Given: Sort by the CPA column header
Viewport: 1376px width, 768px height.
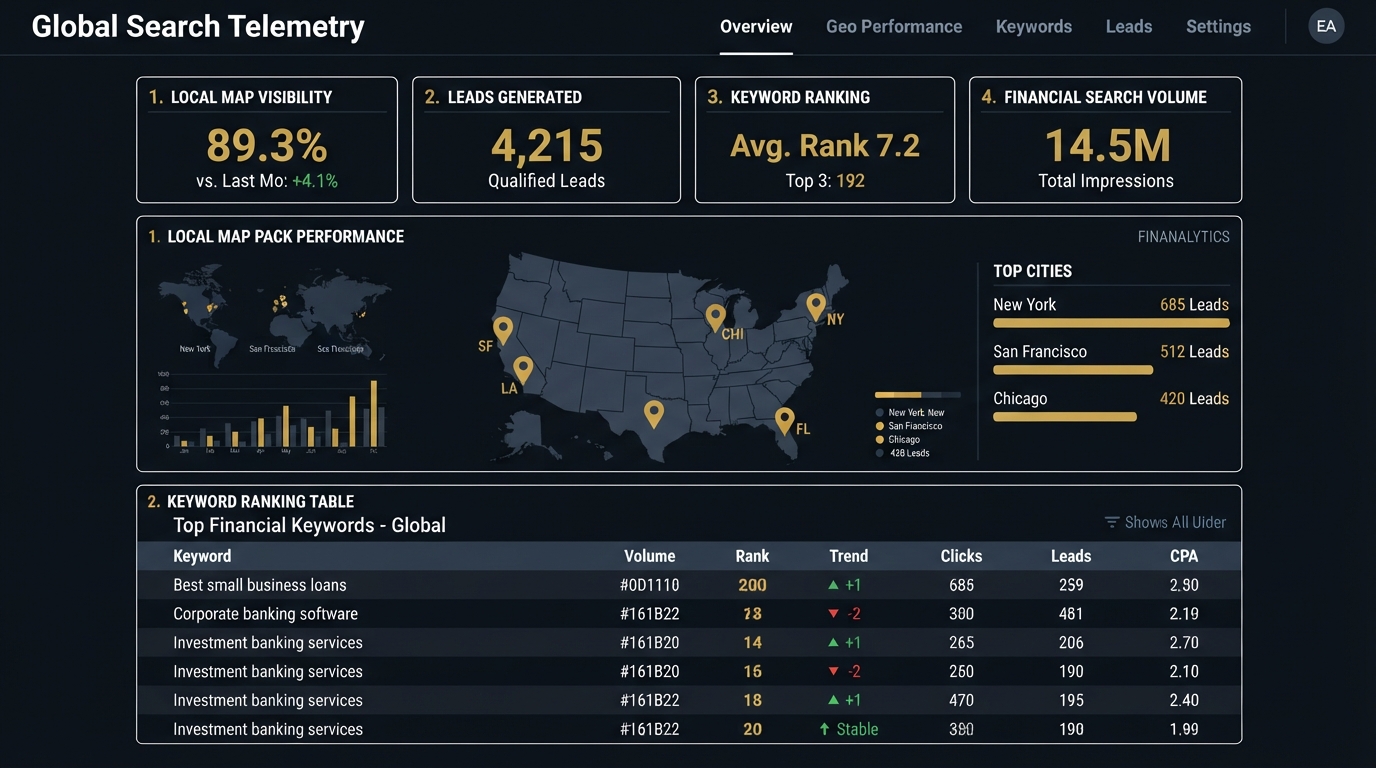Looking at the screenshot, I should point(1184,556).
